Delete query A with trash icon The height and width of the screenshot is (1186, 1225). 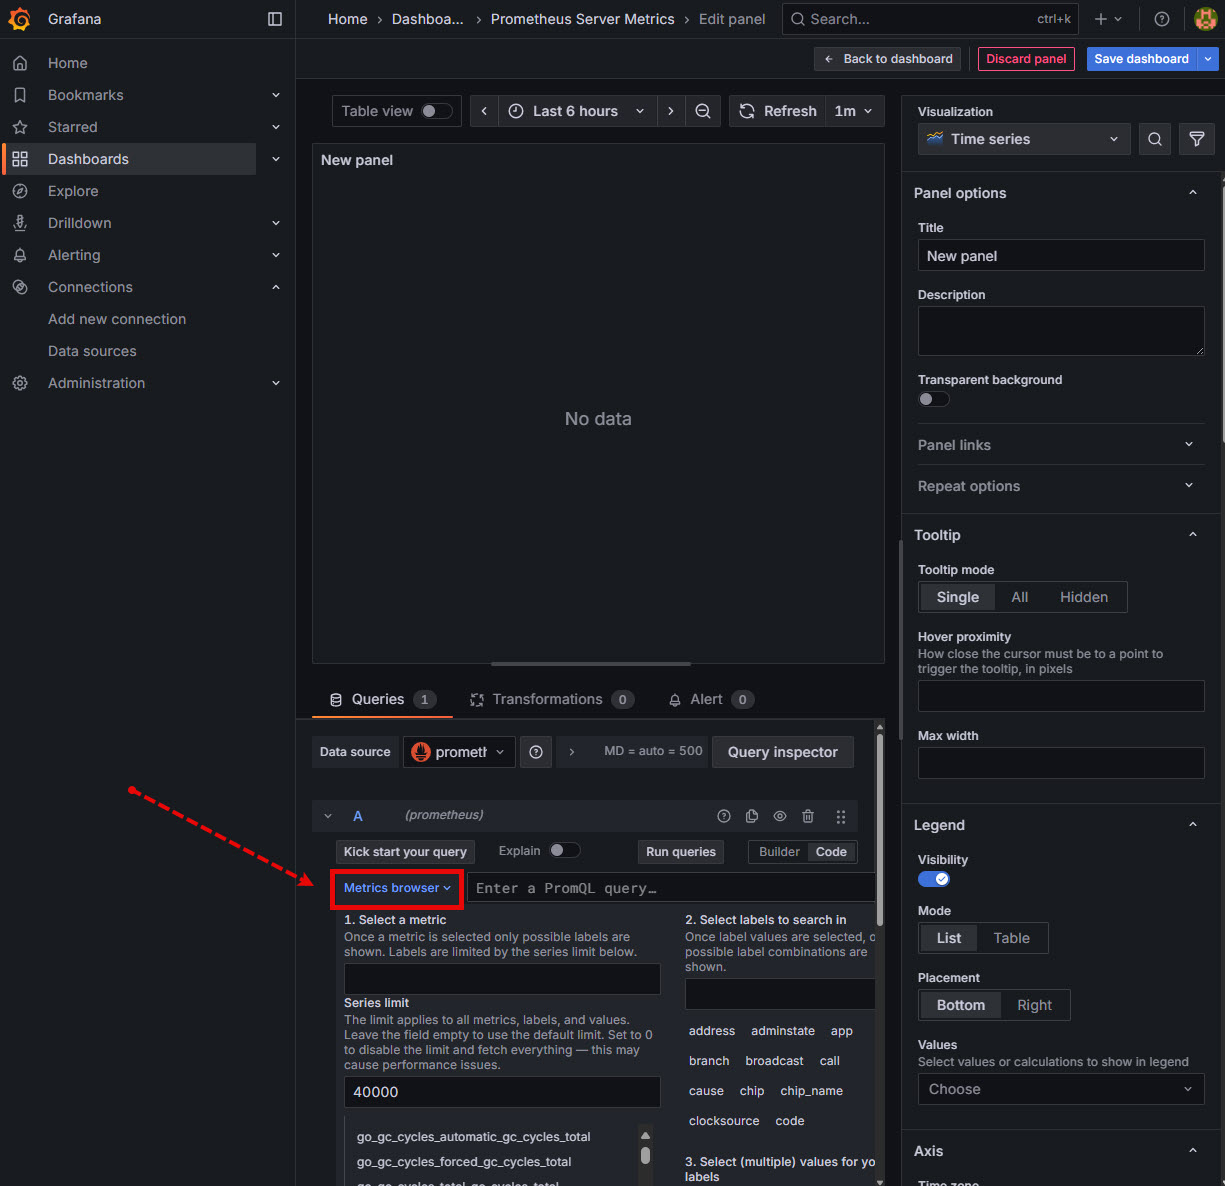[808, 816]
